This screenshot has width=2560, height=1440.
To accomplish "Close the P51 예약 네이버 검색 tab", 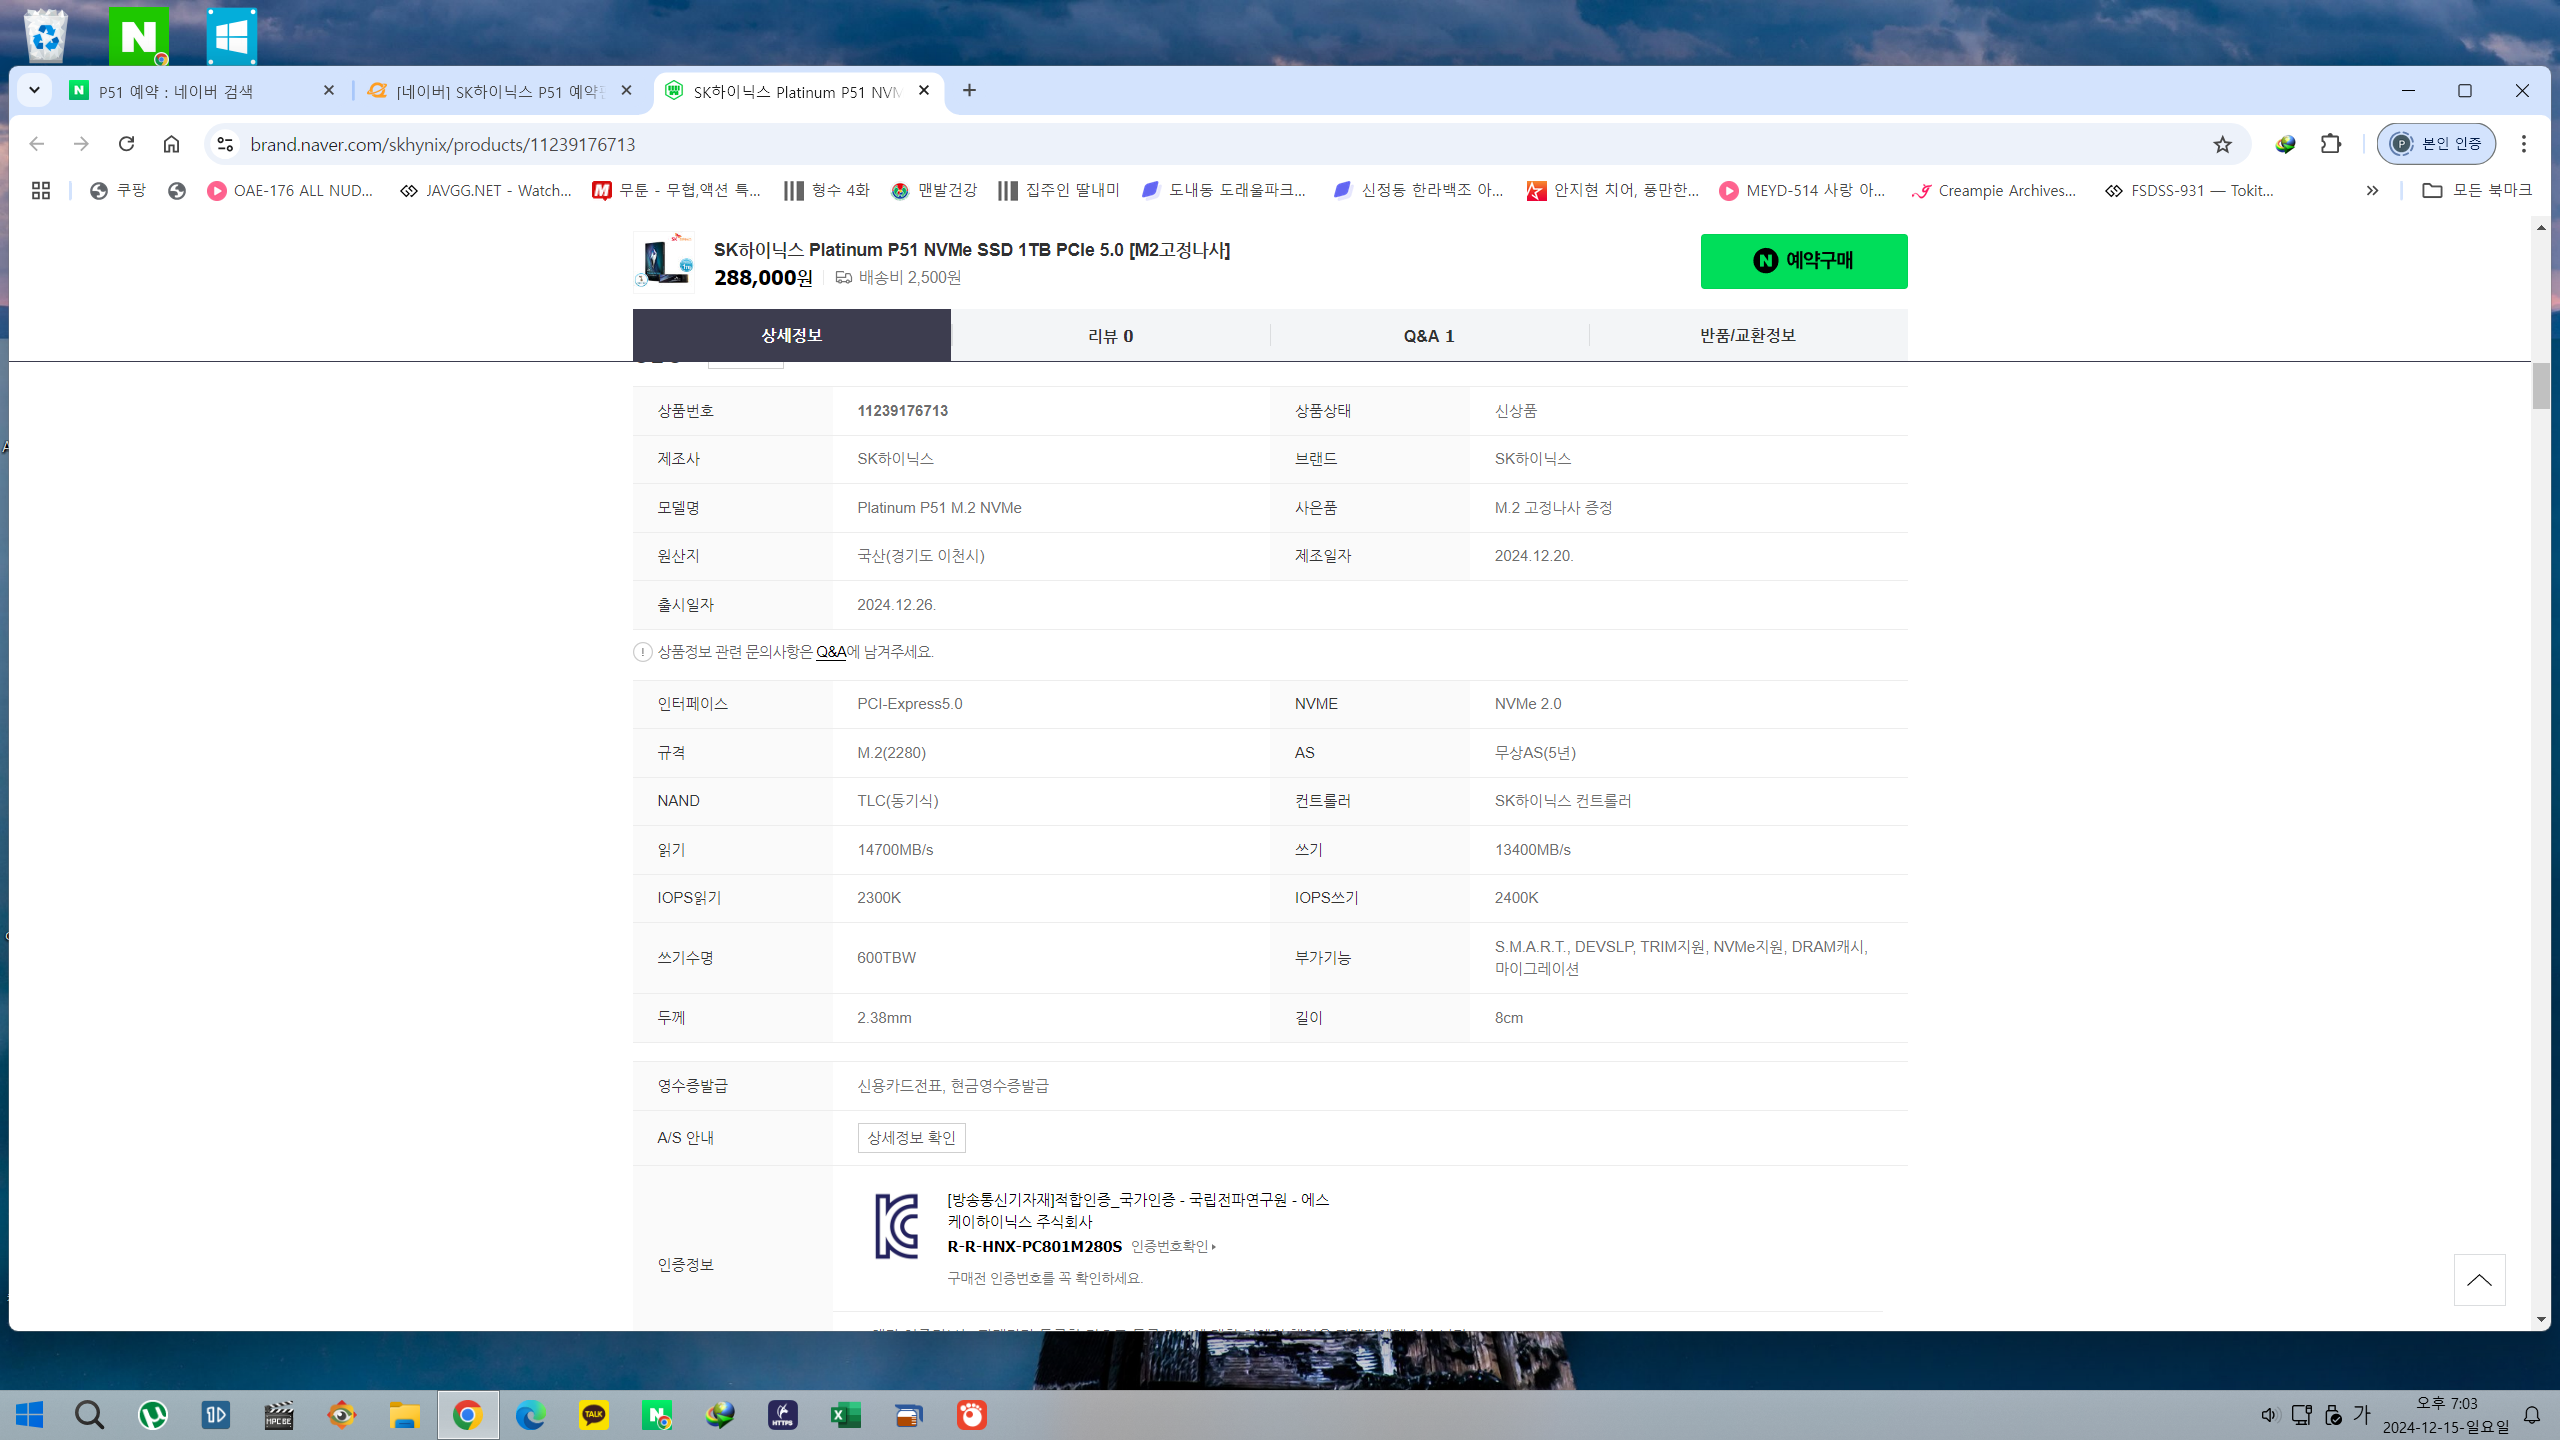I will (329, 90).
